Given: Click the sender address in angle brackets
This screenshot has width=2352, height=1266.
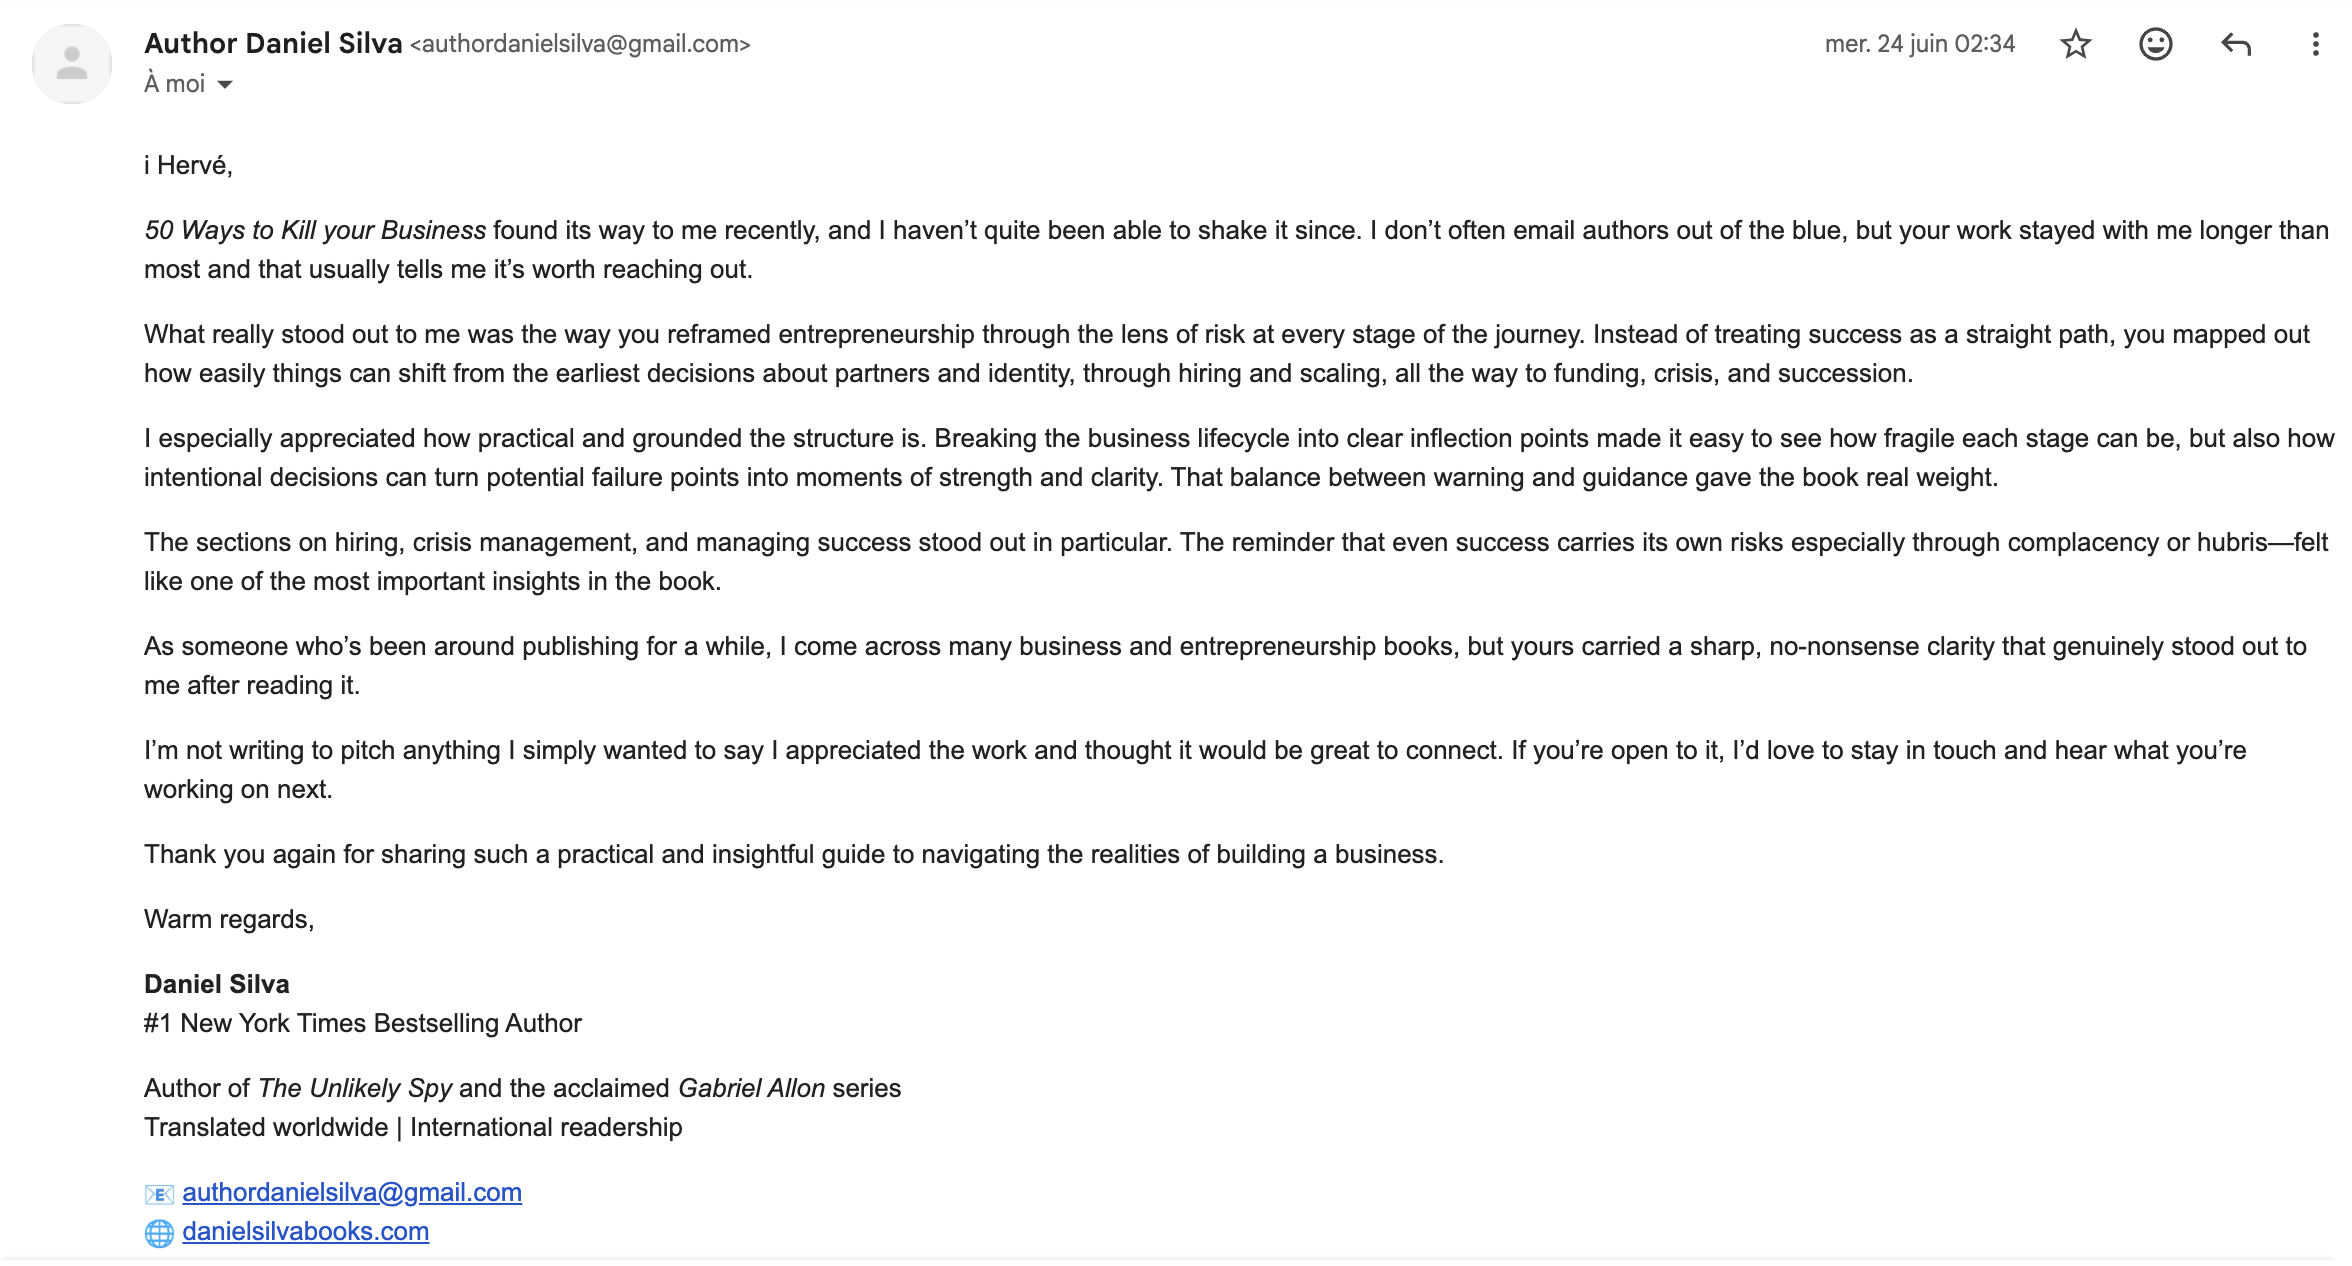Looking at the screenshot, I should (x=580, y=44).
